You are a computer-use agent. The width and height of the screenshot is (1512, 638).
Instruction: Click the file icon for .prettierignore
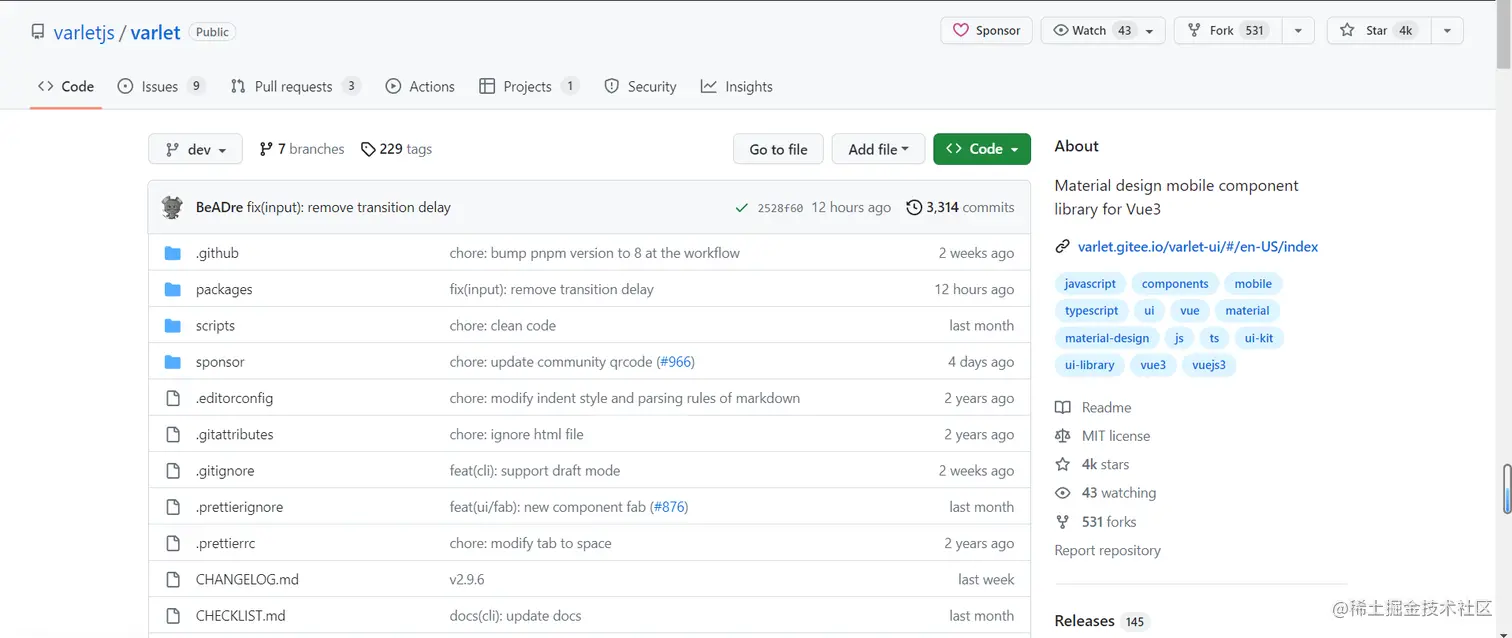point(172,507)
